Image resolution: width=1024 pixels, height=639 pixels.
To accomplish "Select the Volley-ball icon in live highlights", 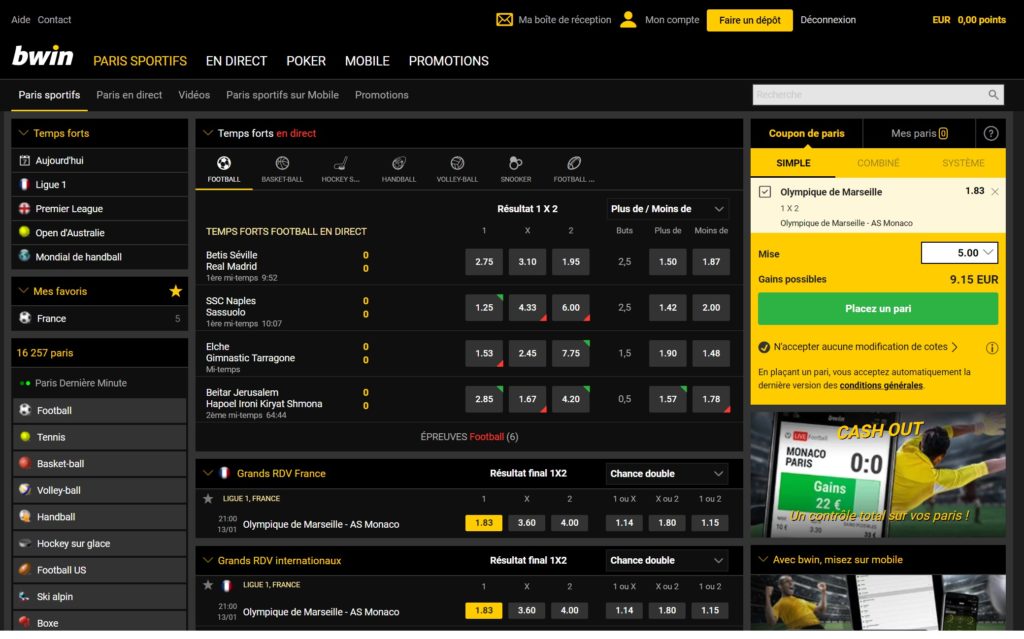I will (x=457, y=163).
